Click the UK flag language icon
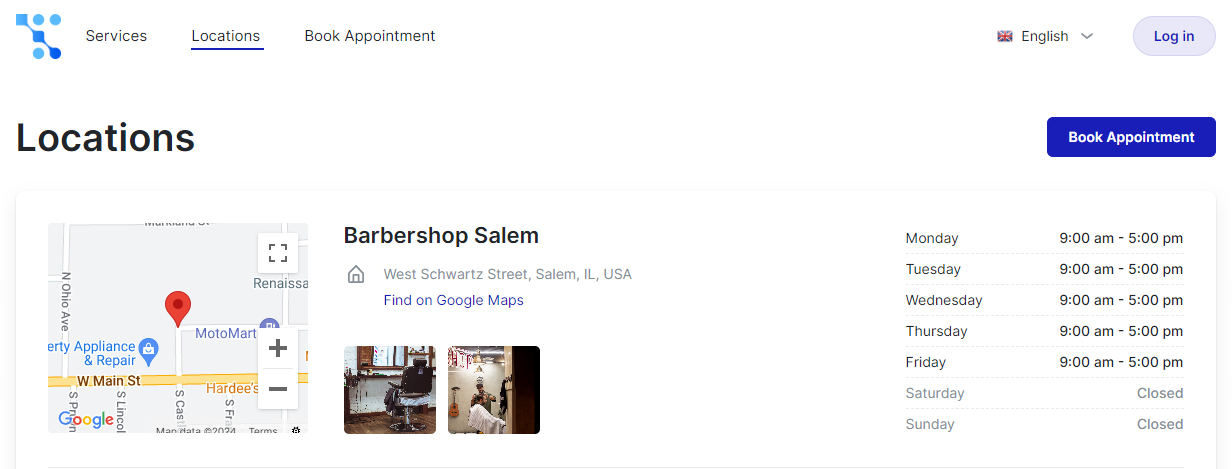Screen dimensions: 1232x469 (1005, 36)
